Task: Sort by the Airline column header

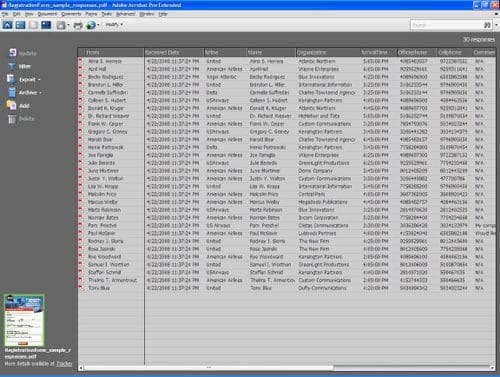Action: 225,52
